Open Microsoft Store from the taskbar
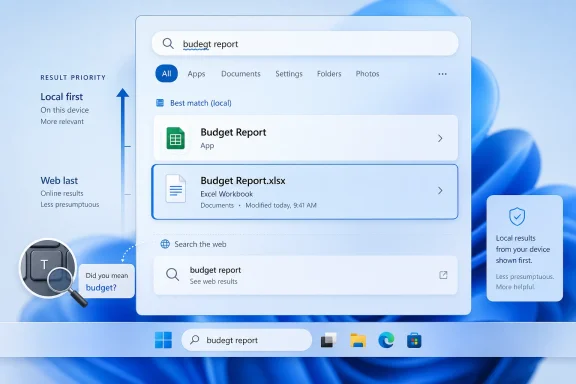This screenshot has height=384, width=576. pos(414,340)
